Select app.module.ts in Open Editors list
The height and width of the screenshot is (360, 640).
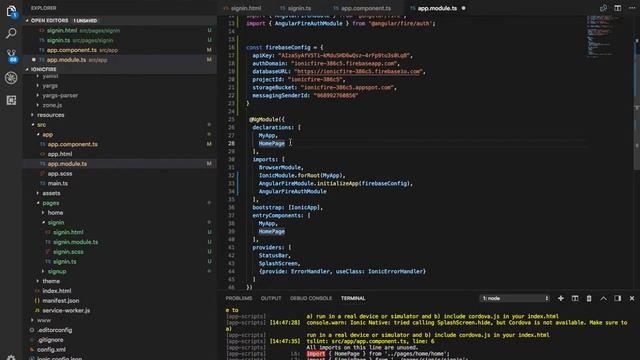click(x=120, y=60)
